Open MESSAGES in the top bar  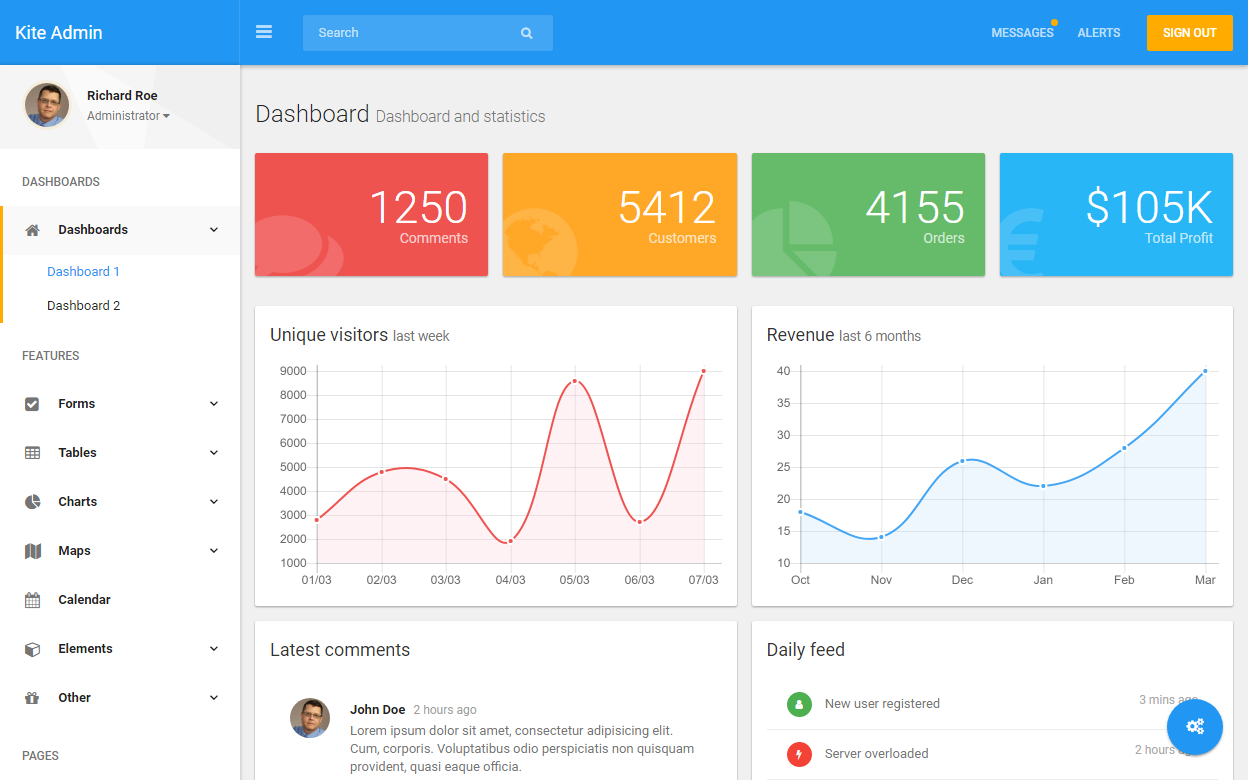(x=1022, y=33)
